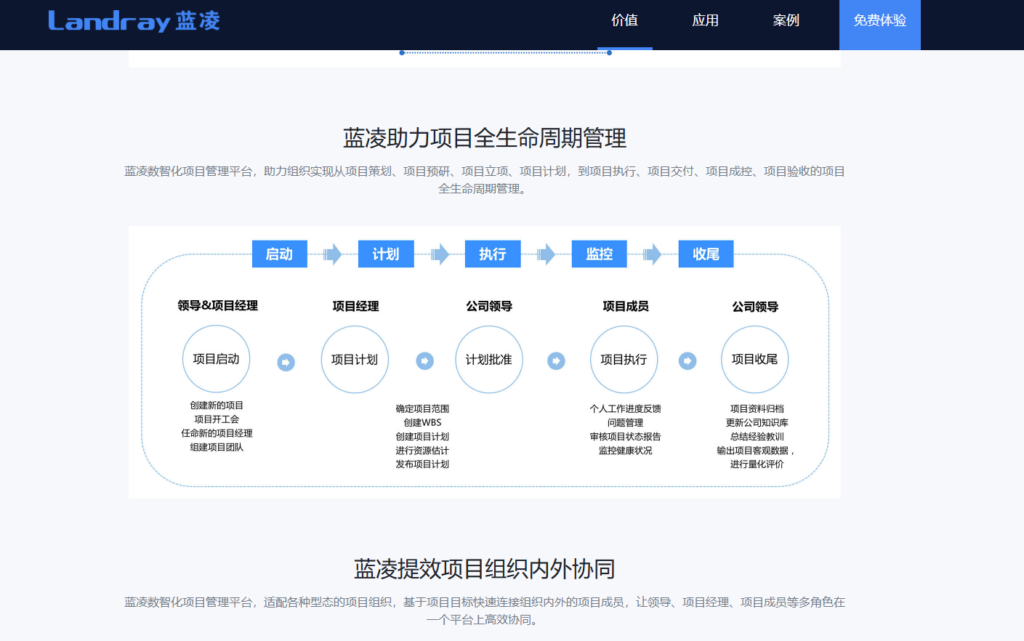Select the 价值 menu item
1024x641 pixels.
(624, 21)
